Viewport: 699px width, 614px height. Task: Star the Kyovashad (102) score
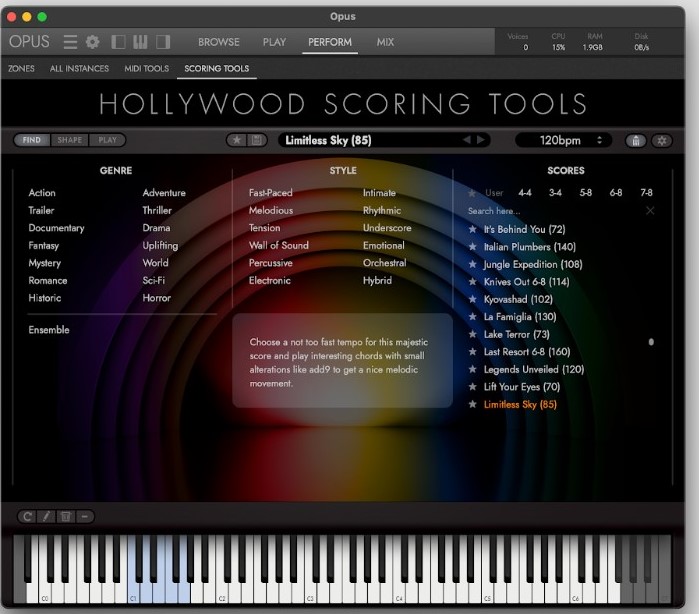[x=473, y=299]
